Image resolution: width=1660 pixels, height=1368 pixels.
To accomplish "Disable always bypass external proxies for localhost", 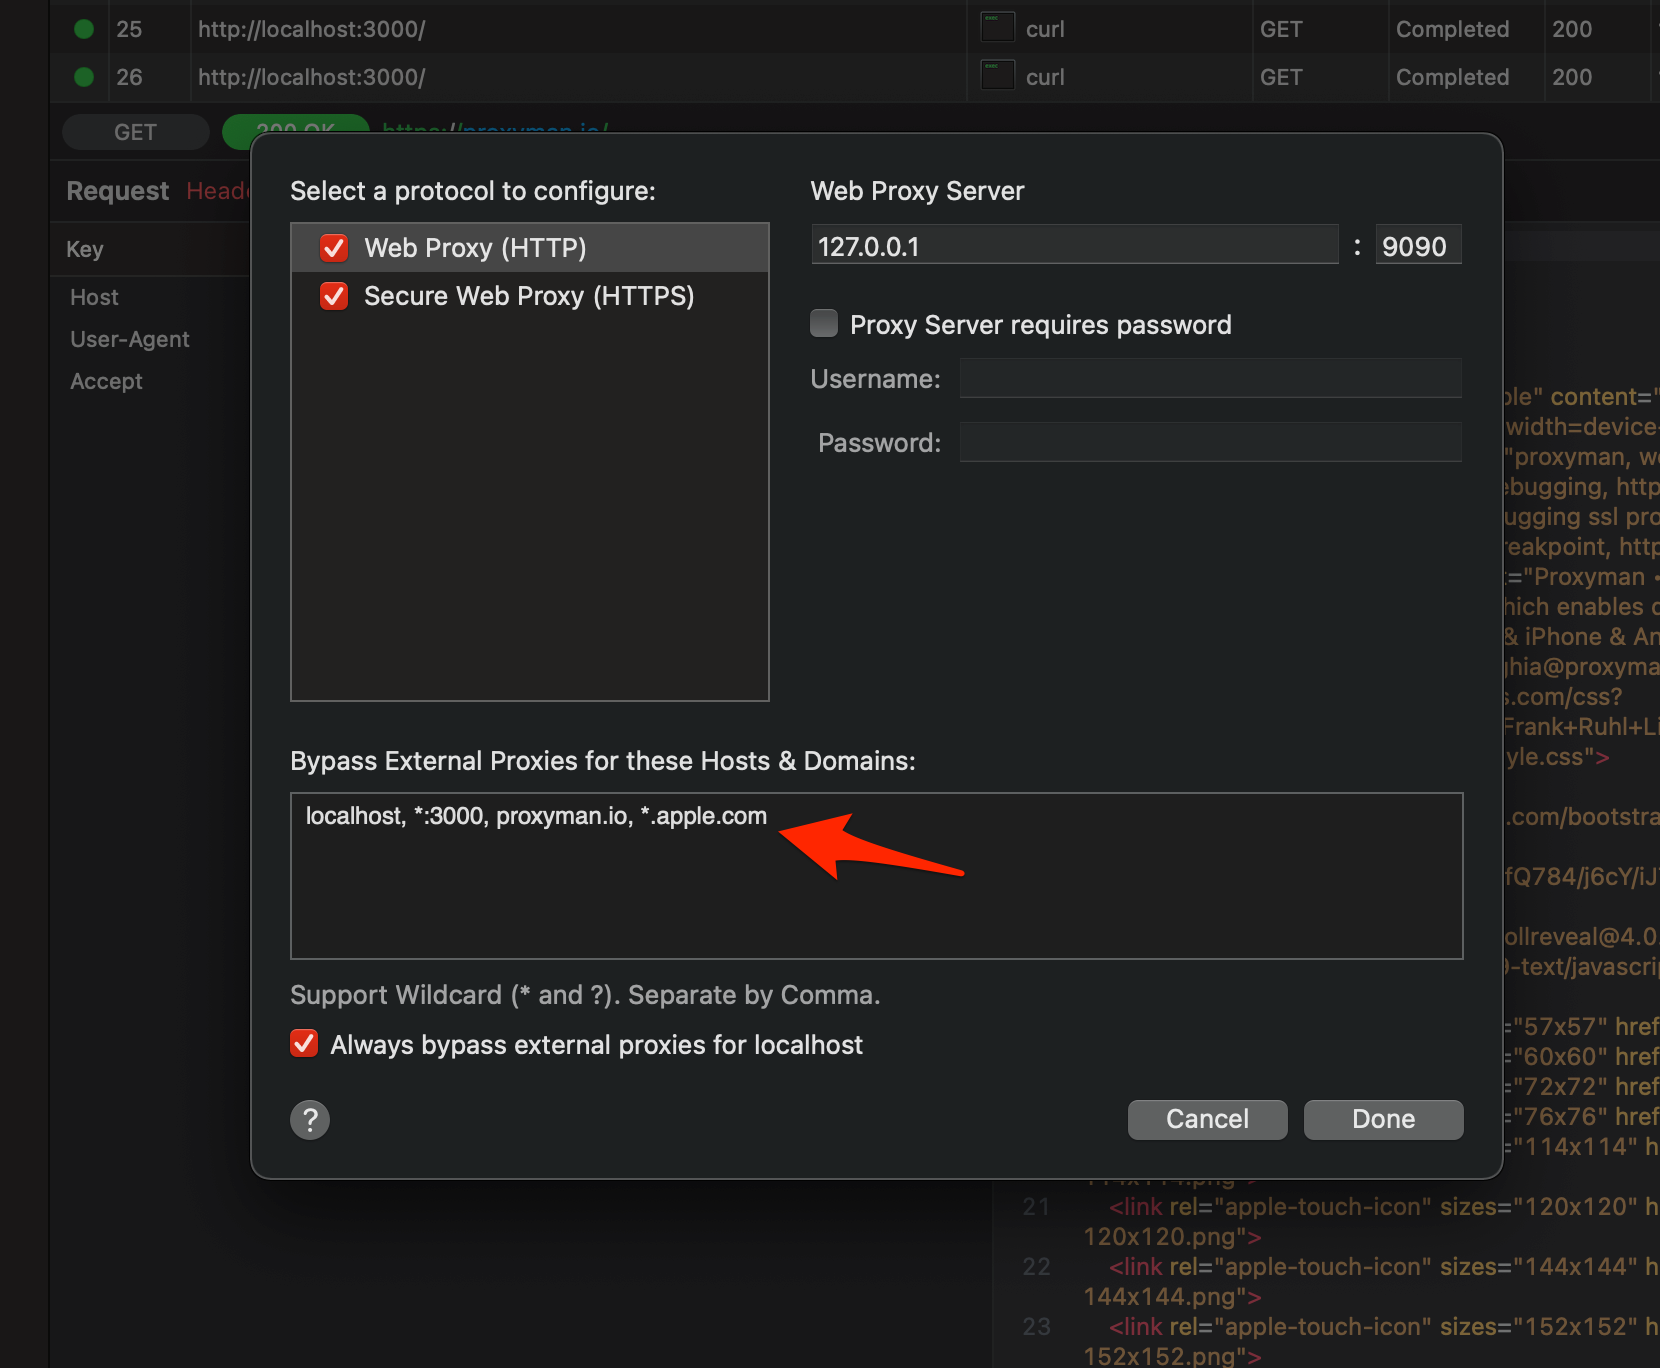I will click(303, 1043).
